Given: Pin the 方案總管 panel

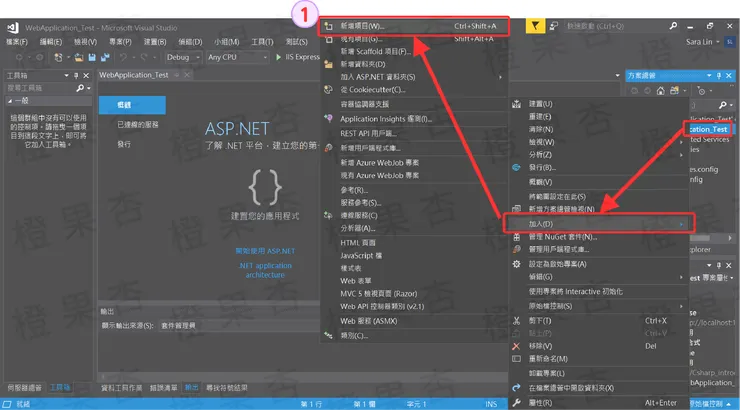Looking at the screenshot, I should 719,75.
